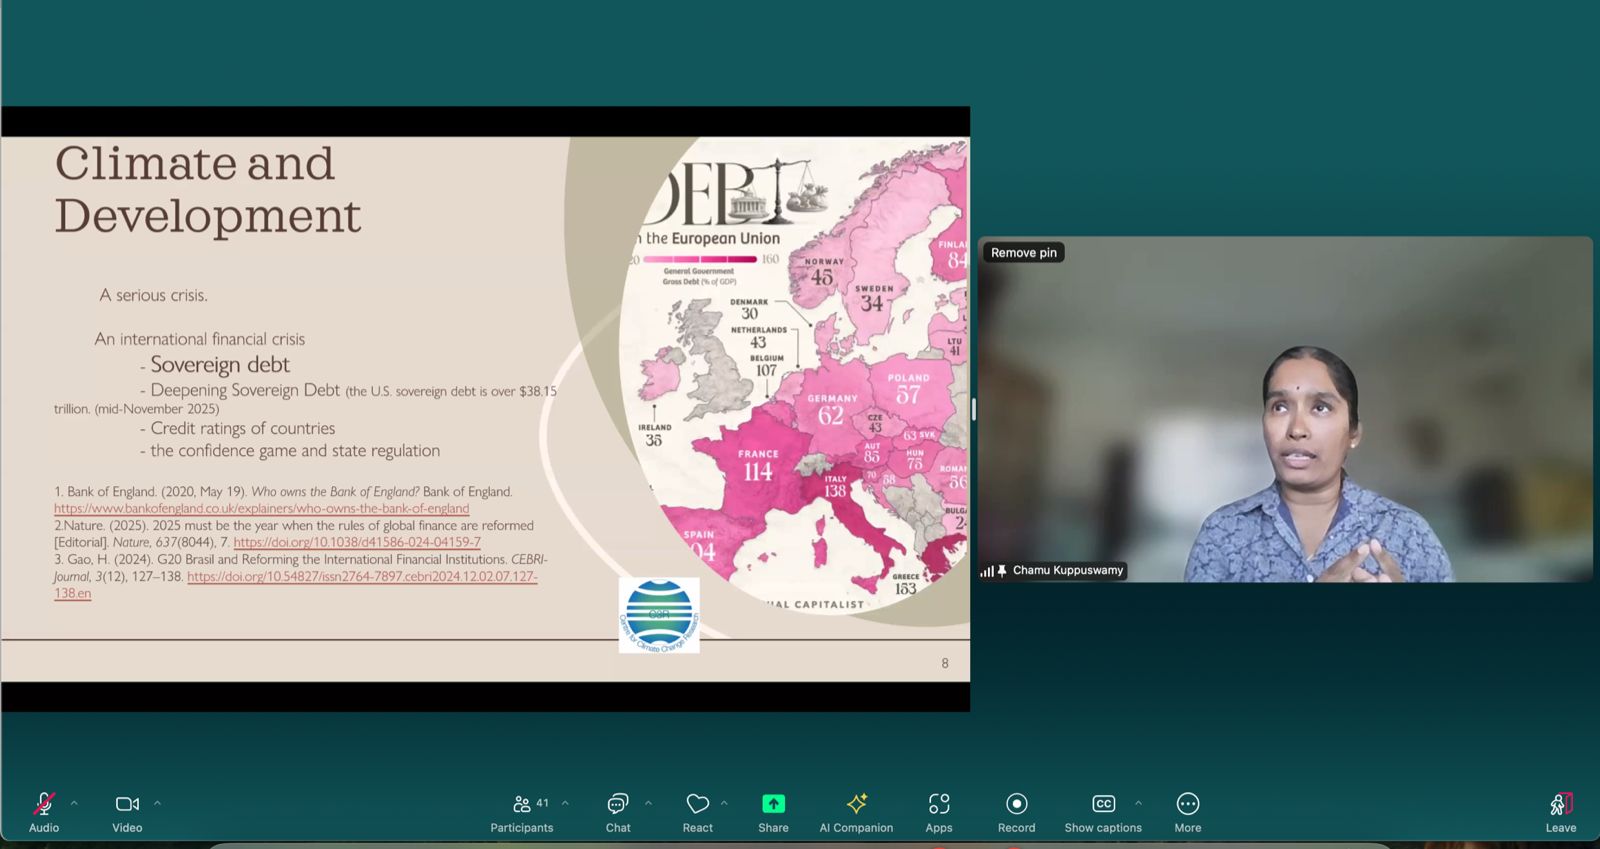This screenshot has height=849, width=1600.
Task: Leave the meeting
Action: click(x=1560, y=804)
